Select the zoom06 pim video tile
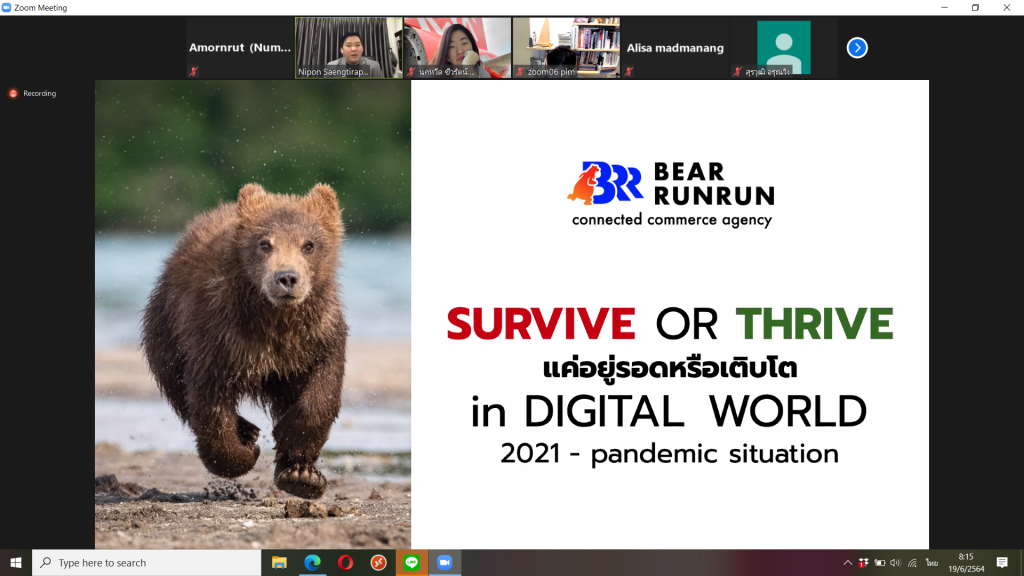This screenshot has width=1024, height=576. 566,47
